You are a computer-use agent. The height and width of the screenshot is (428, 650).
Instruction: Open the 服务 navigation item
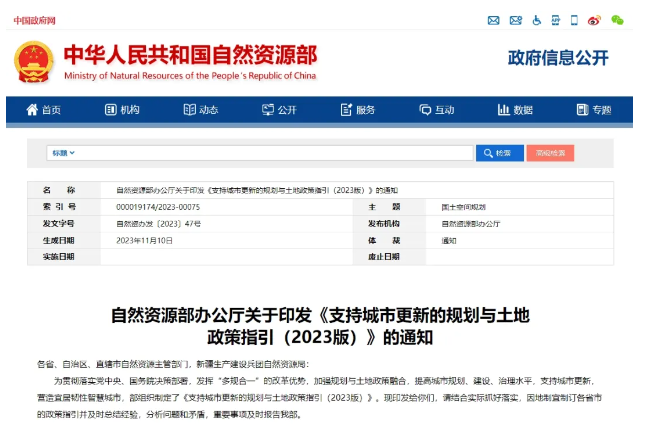pos(357,110)
